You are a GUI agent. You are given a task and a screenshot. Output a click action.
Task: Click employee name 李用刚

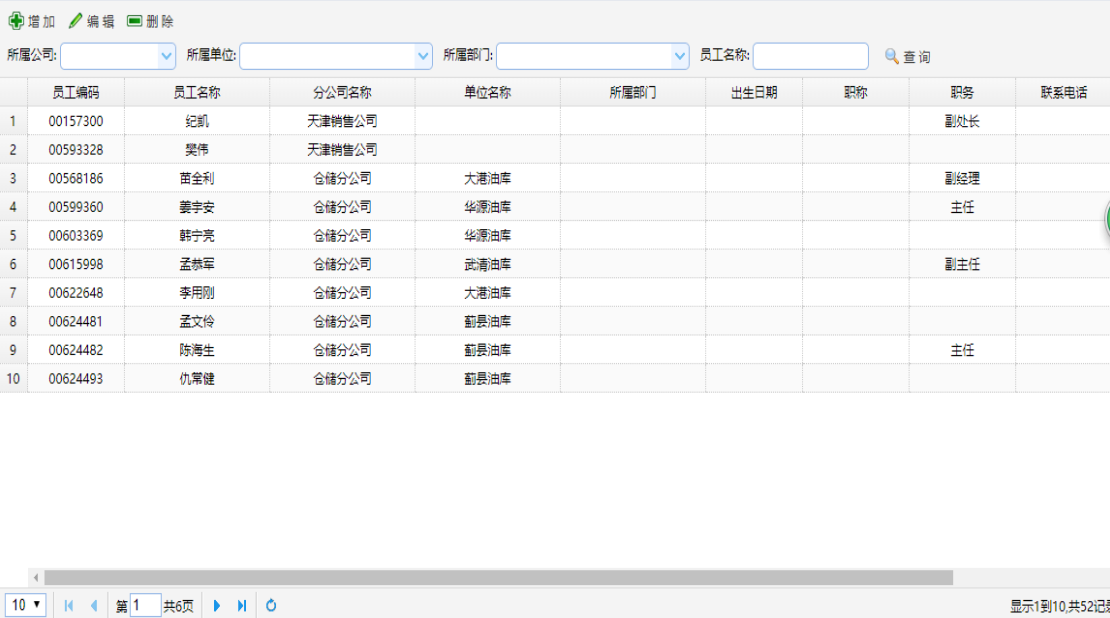pyautogui.click(x=197, y=292)
